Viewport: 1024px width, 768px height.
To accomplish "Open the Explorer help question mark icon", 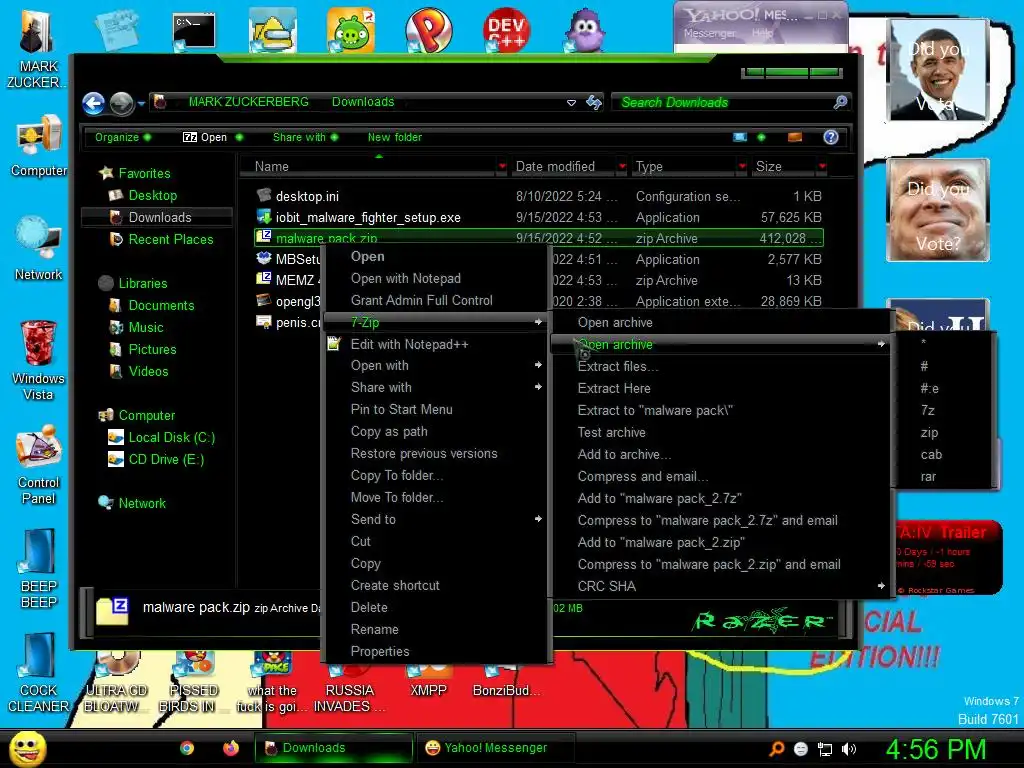I will [831, 137].
